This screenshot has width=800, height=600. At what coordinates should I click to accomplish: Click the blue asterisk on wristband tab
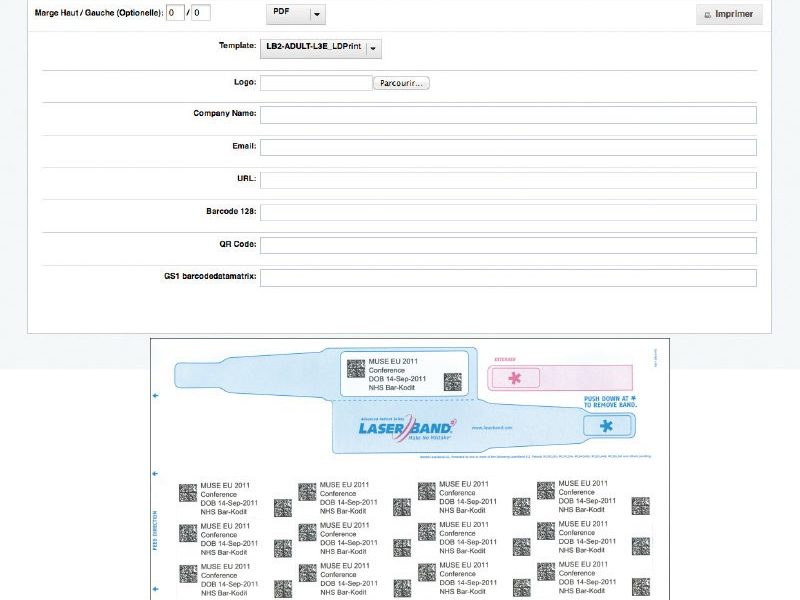point(605,427)
